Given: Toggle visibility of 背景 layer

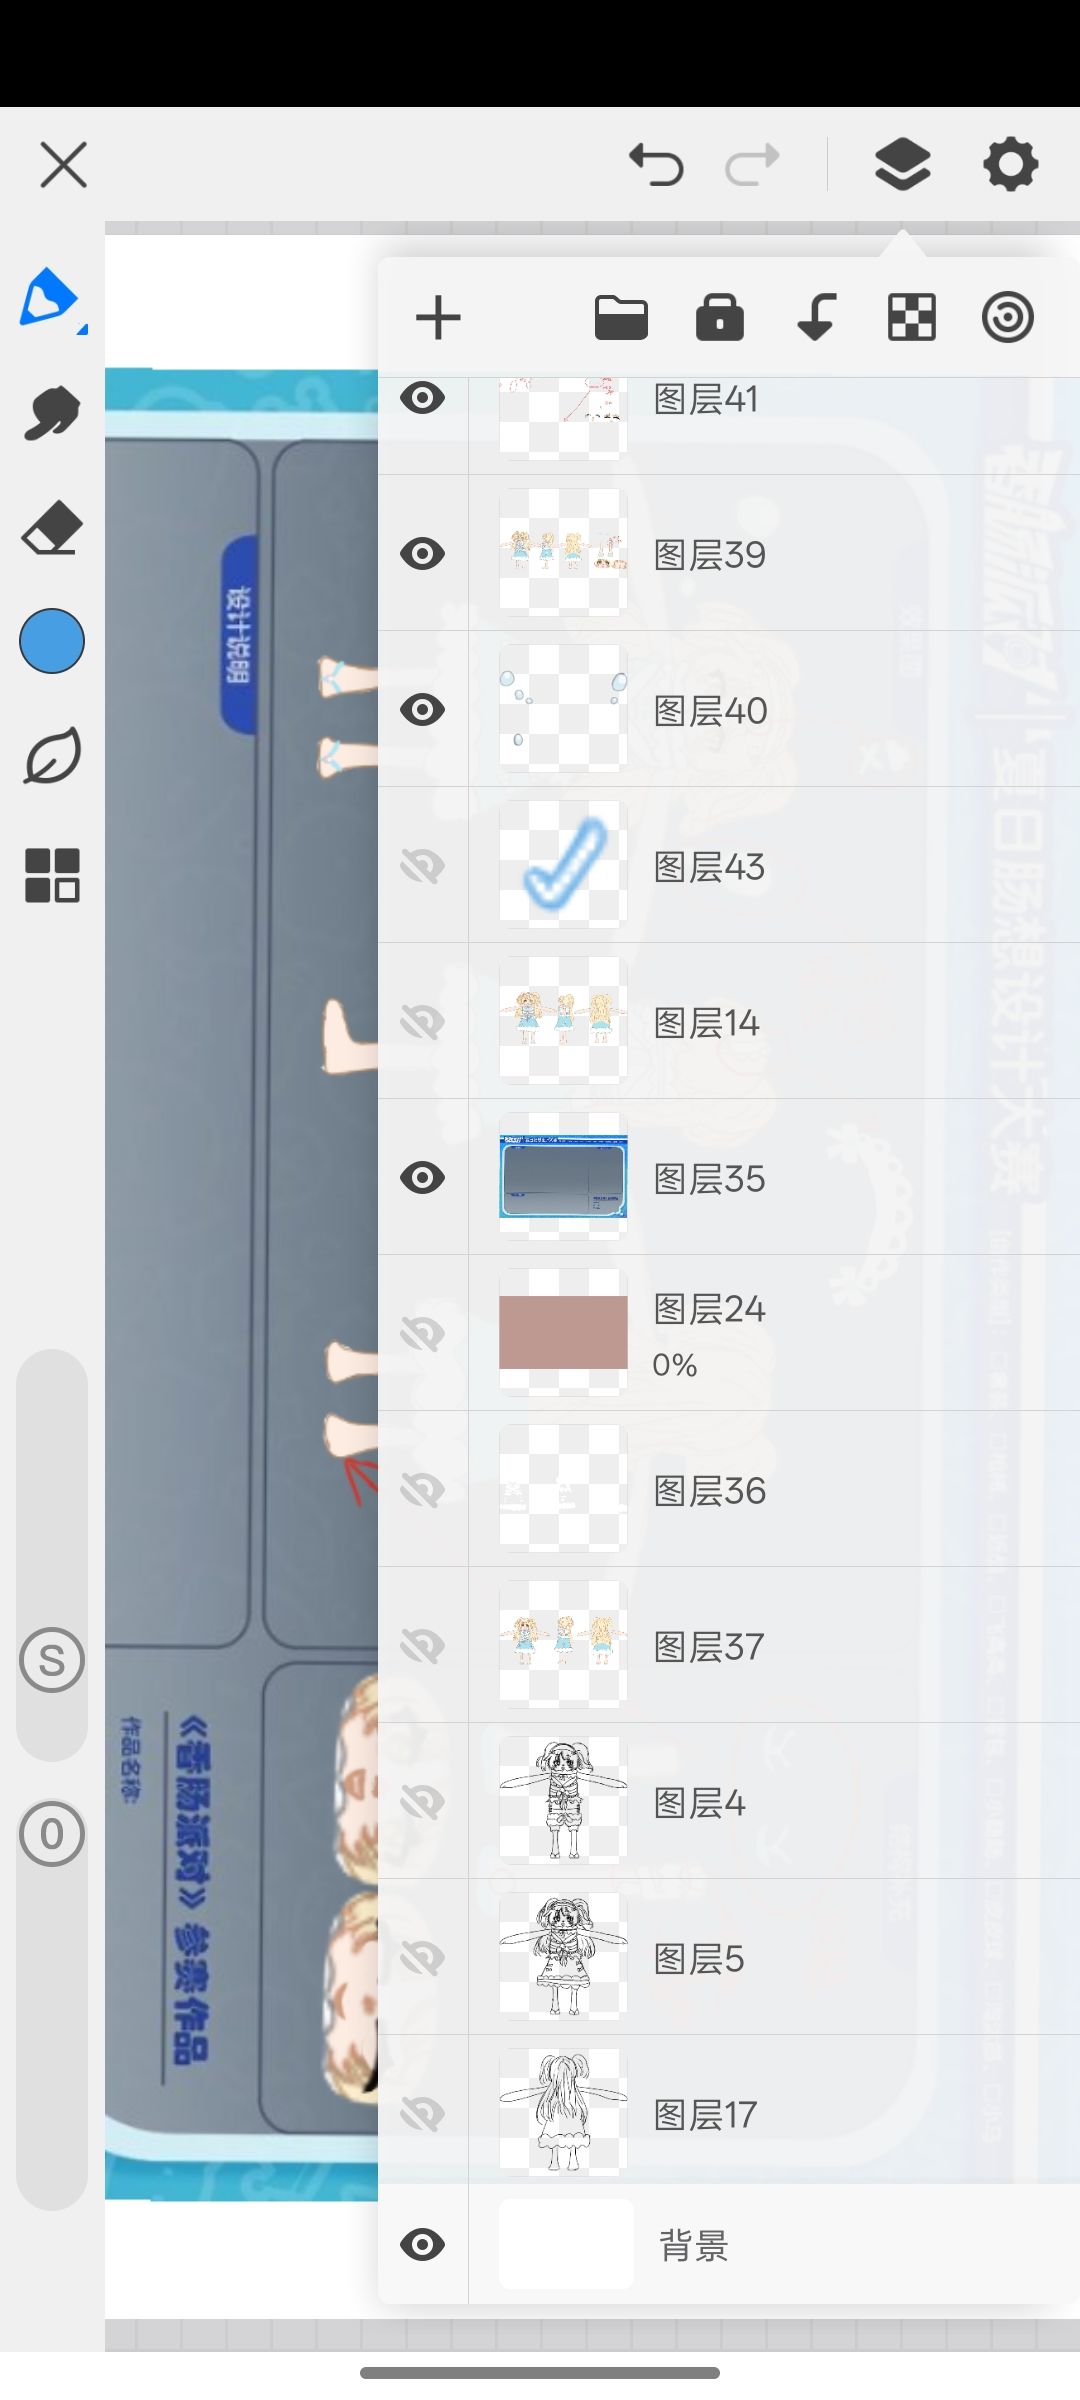Looking at the screenshot, I should point(422,2245).
